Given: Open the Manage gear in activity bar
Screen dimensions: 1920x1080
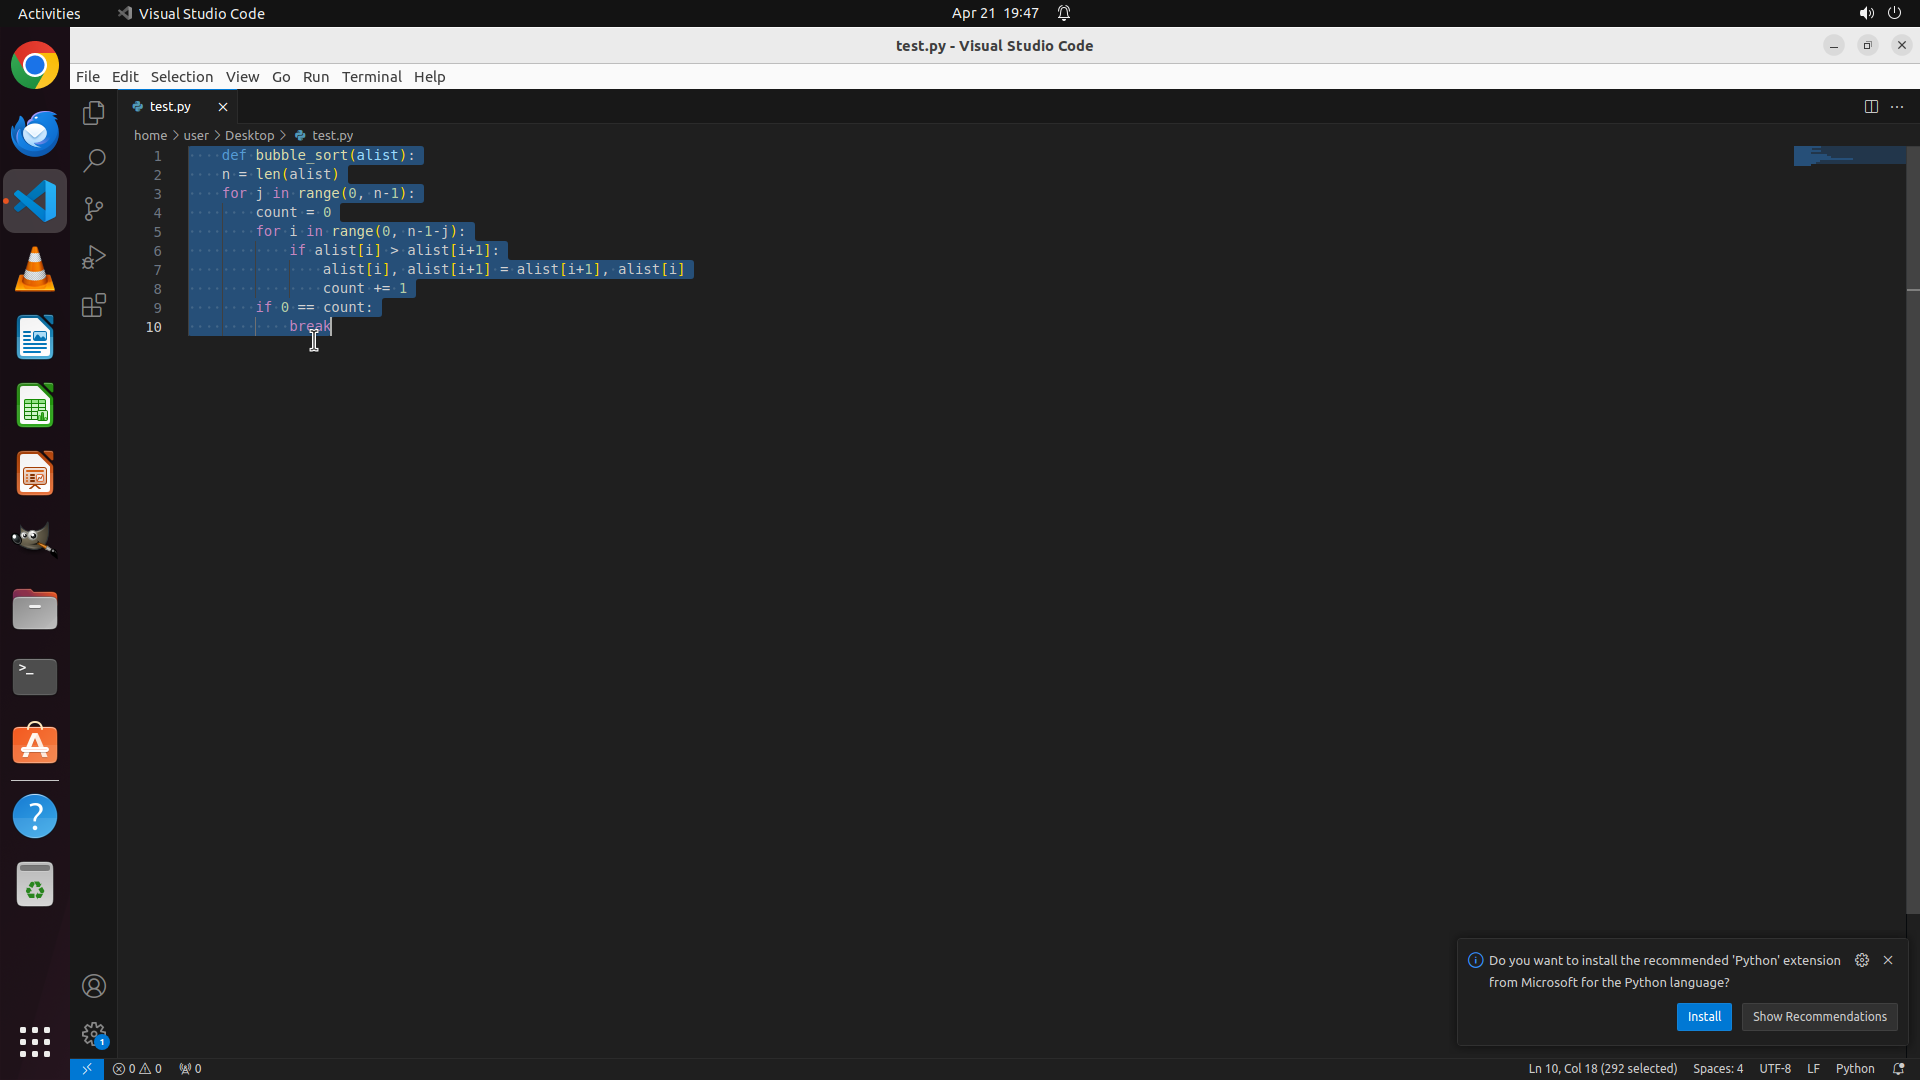Looking at the screenshot, I should (94, 1034).
